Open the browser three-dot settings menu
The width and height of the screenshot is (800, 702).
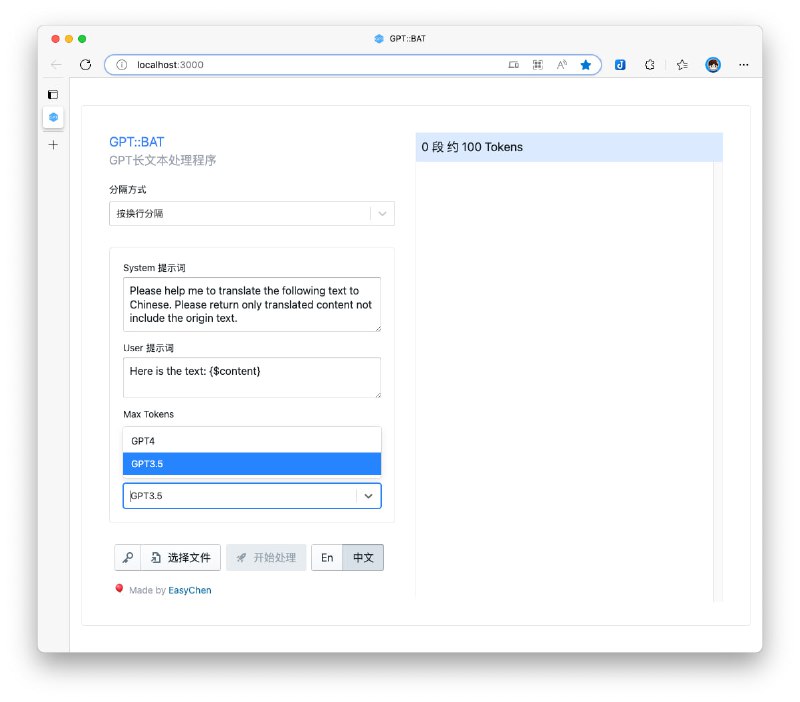pyautogui.click(x=743, y=64)
